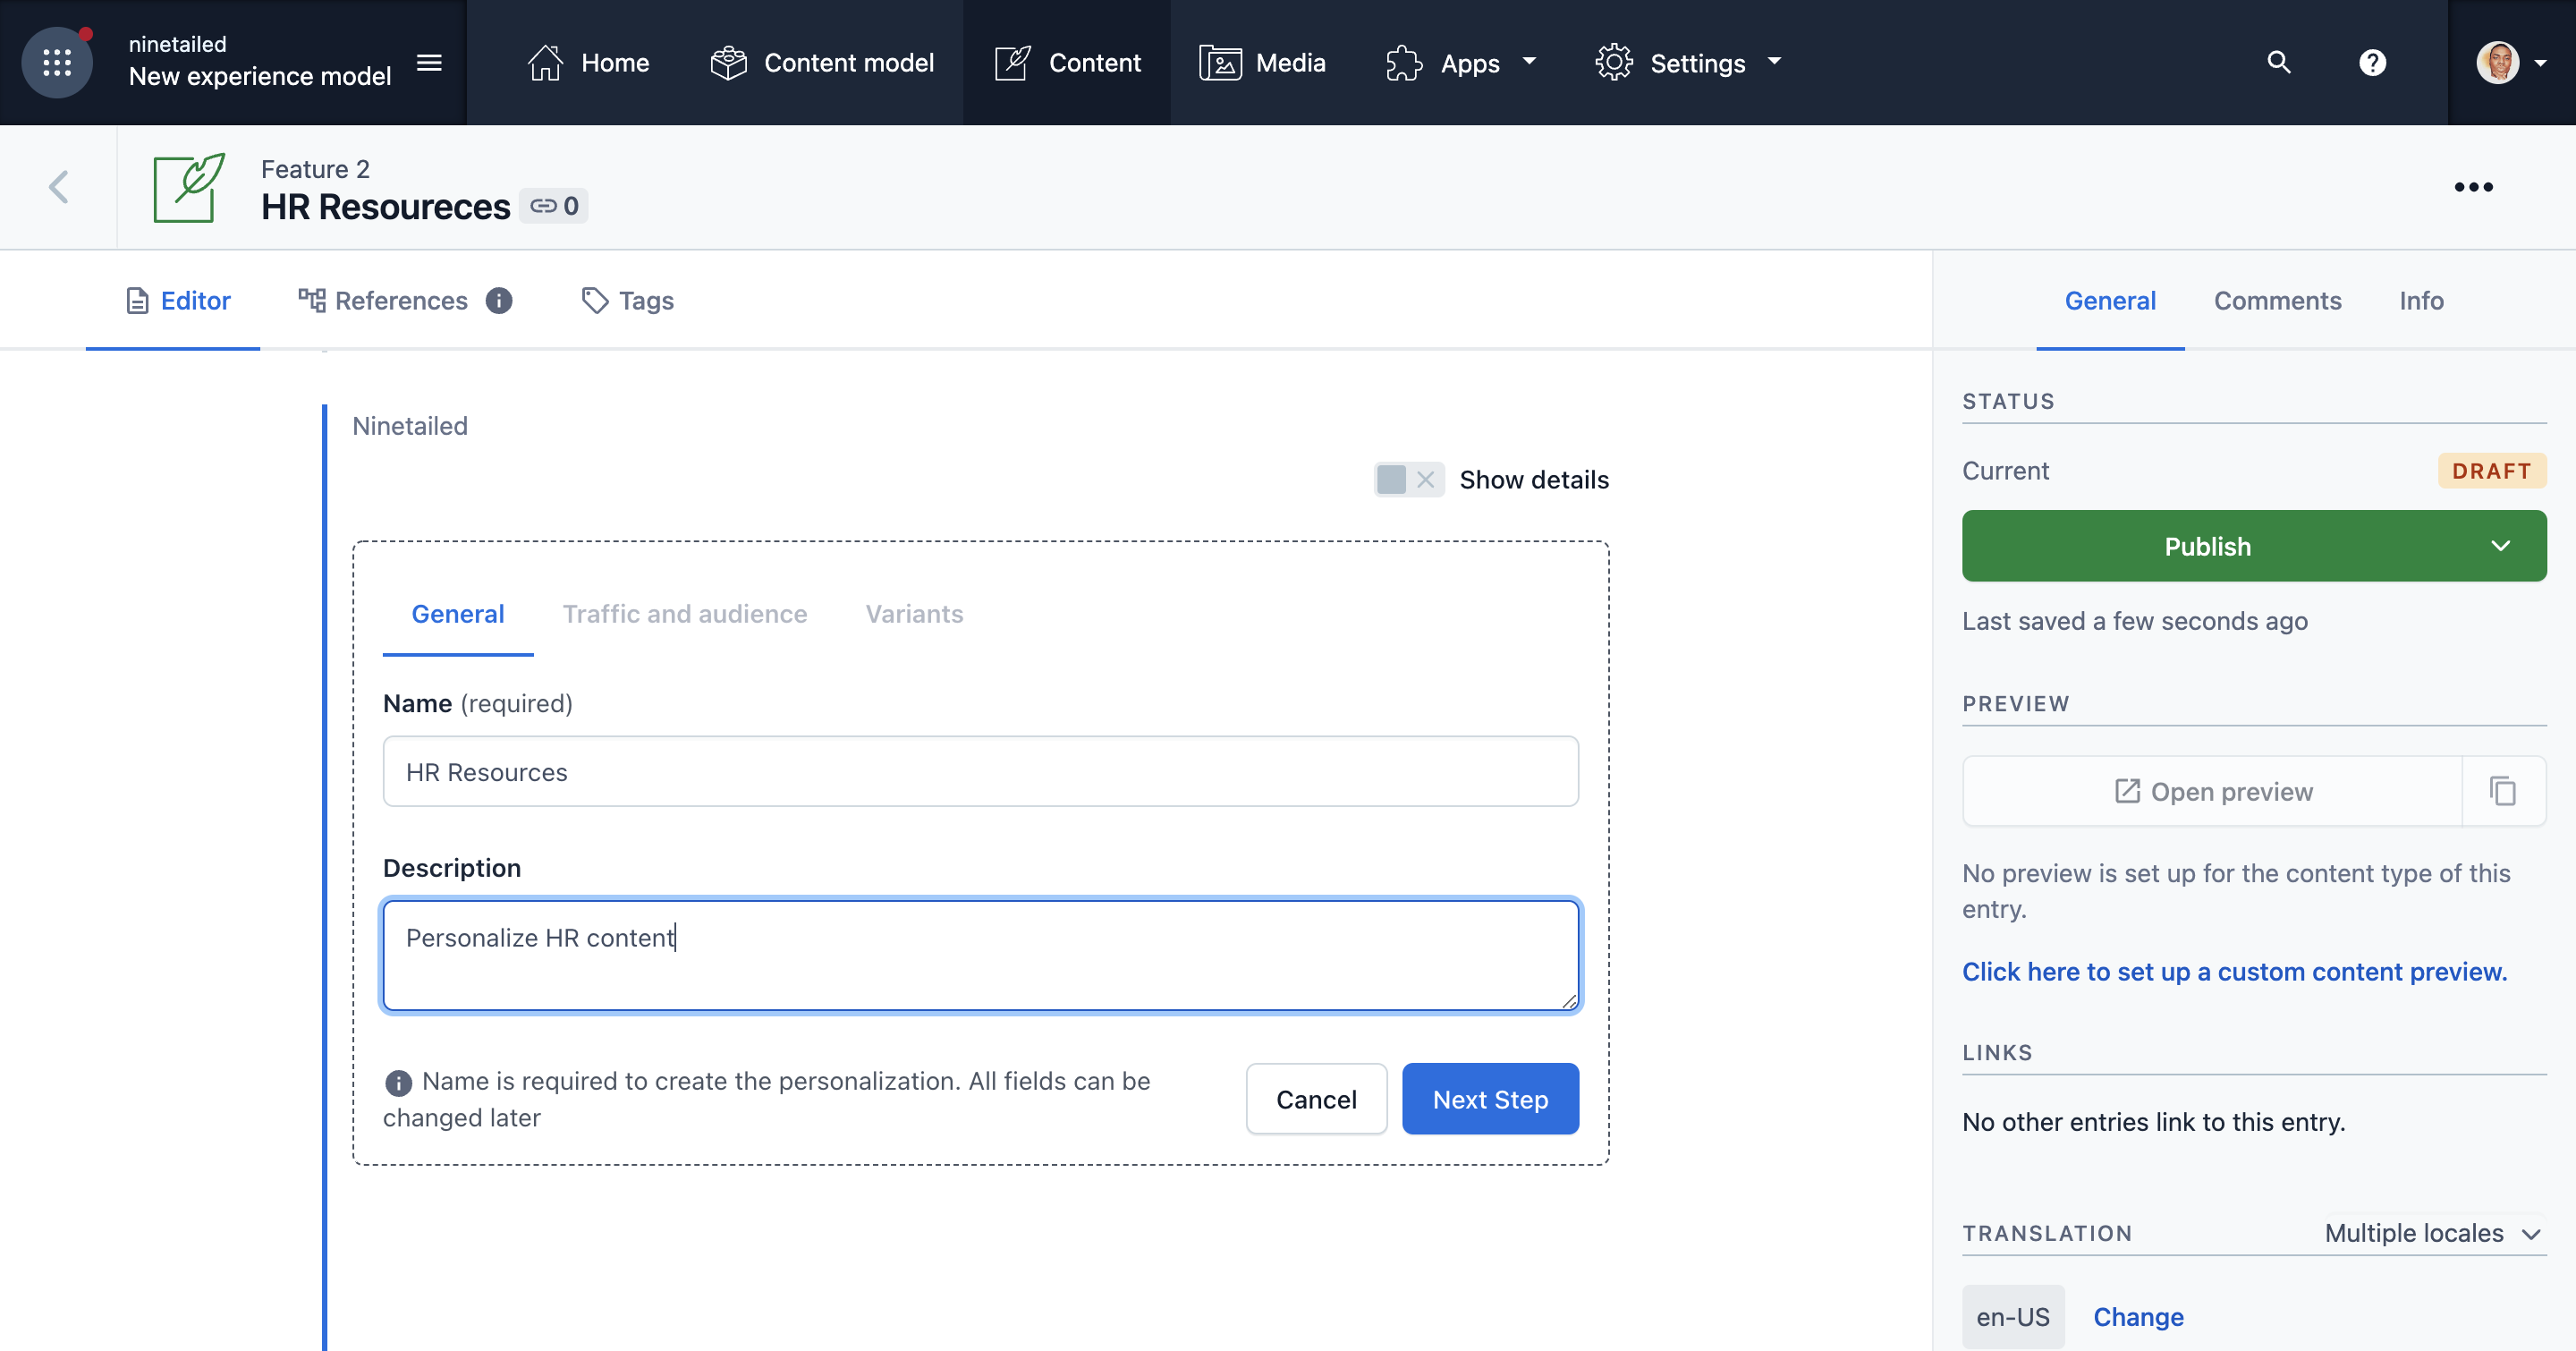Open the Comments tab
Viewport: 2576px width, 1351px height.
[2277, 300]
